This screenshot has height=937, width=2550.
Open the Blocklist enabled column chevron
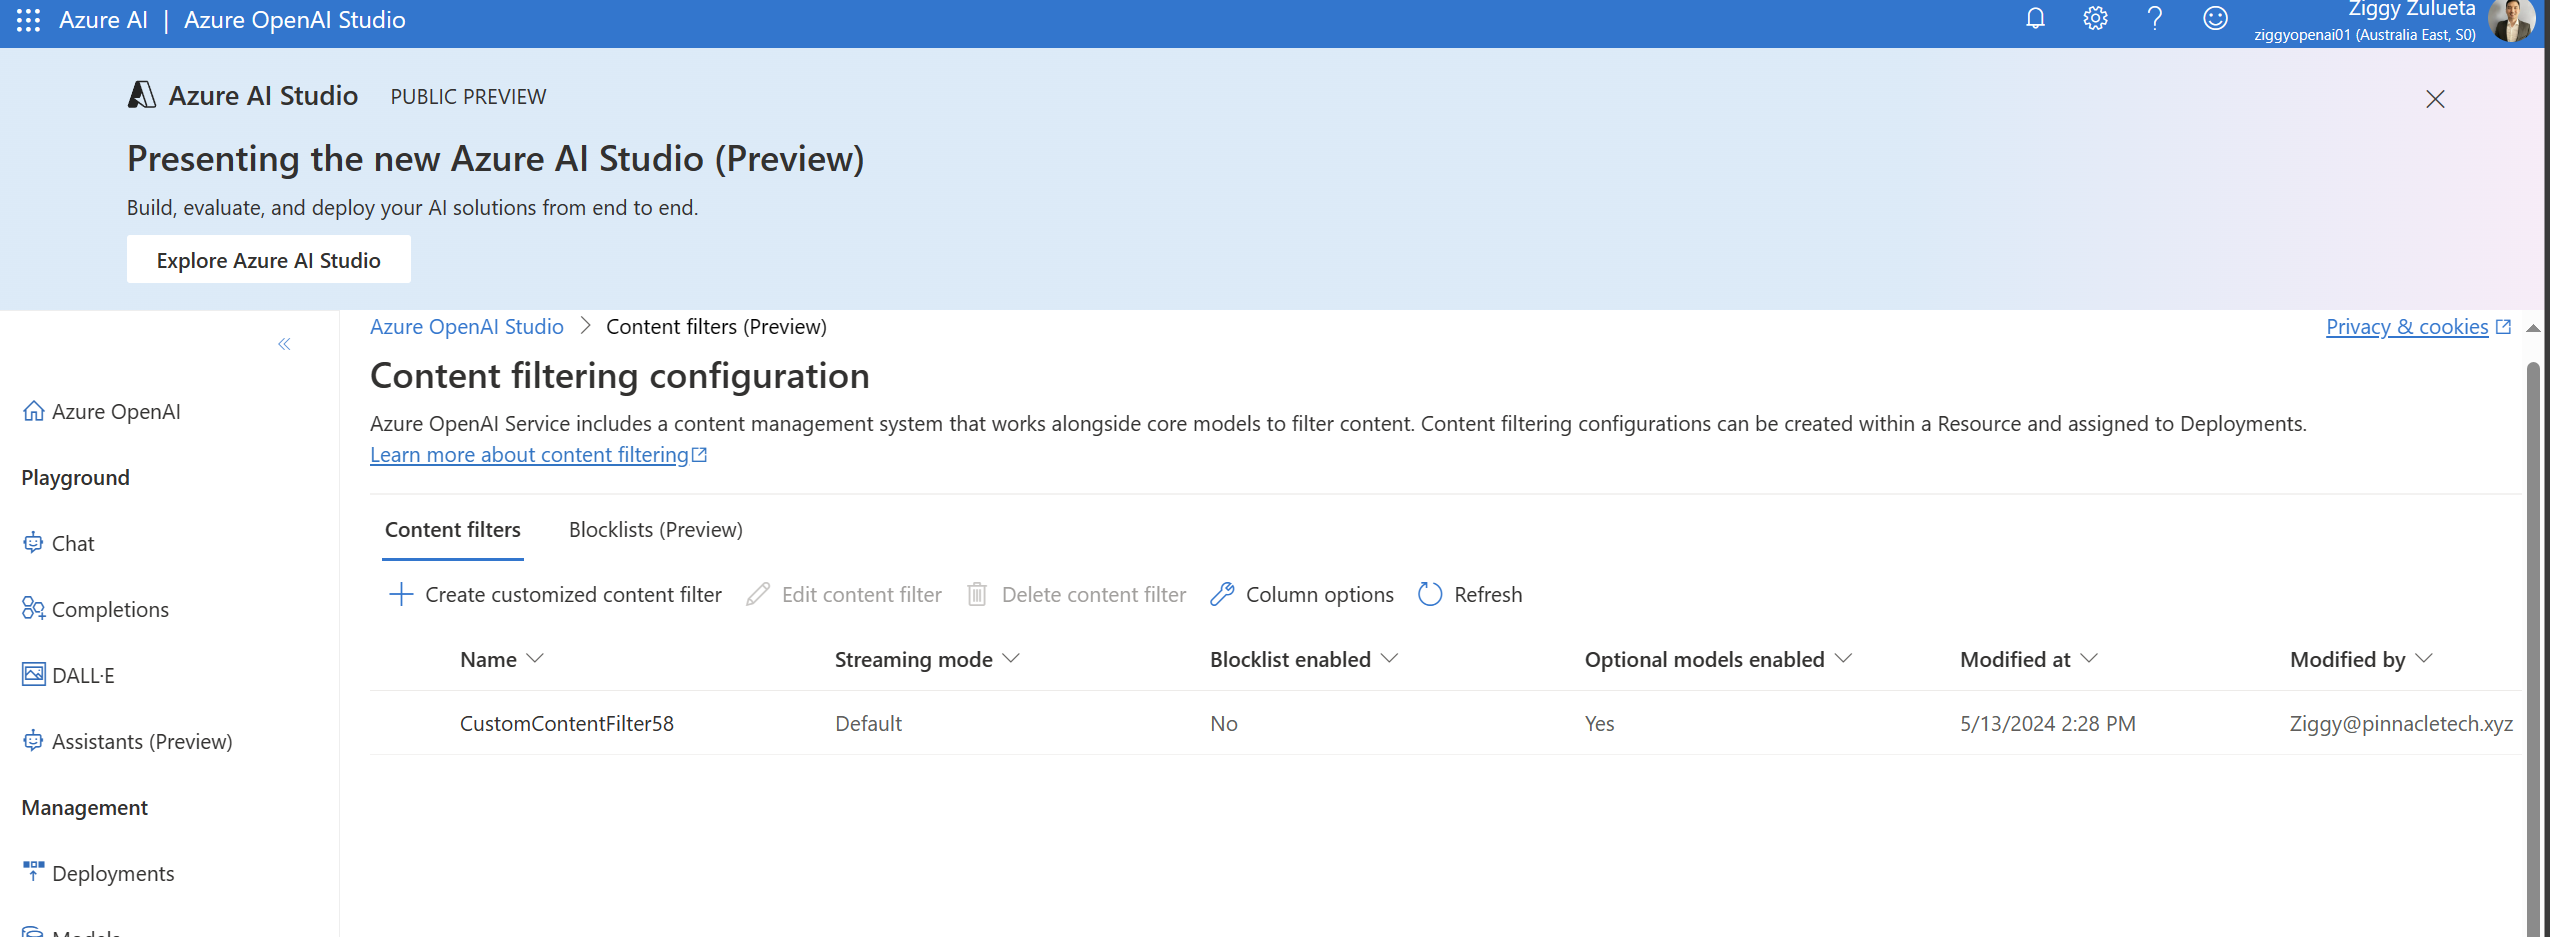1389,658
